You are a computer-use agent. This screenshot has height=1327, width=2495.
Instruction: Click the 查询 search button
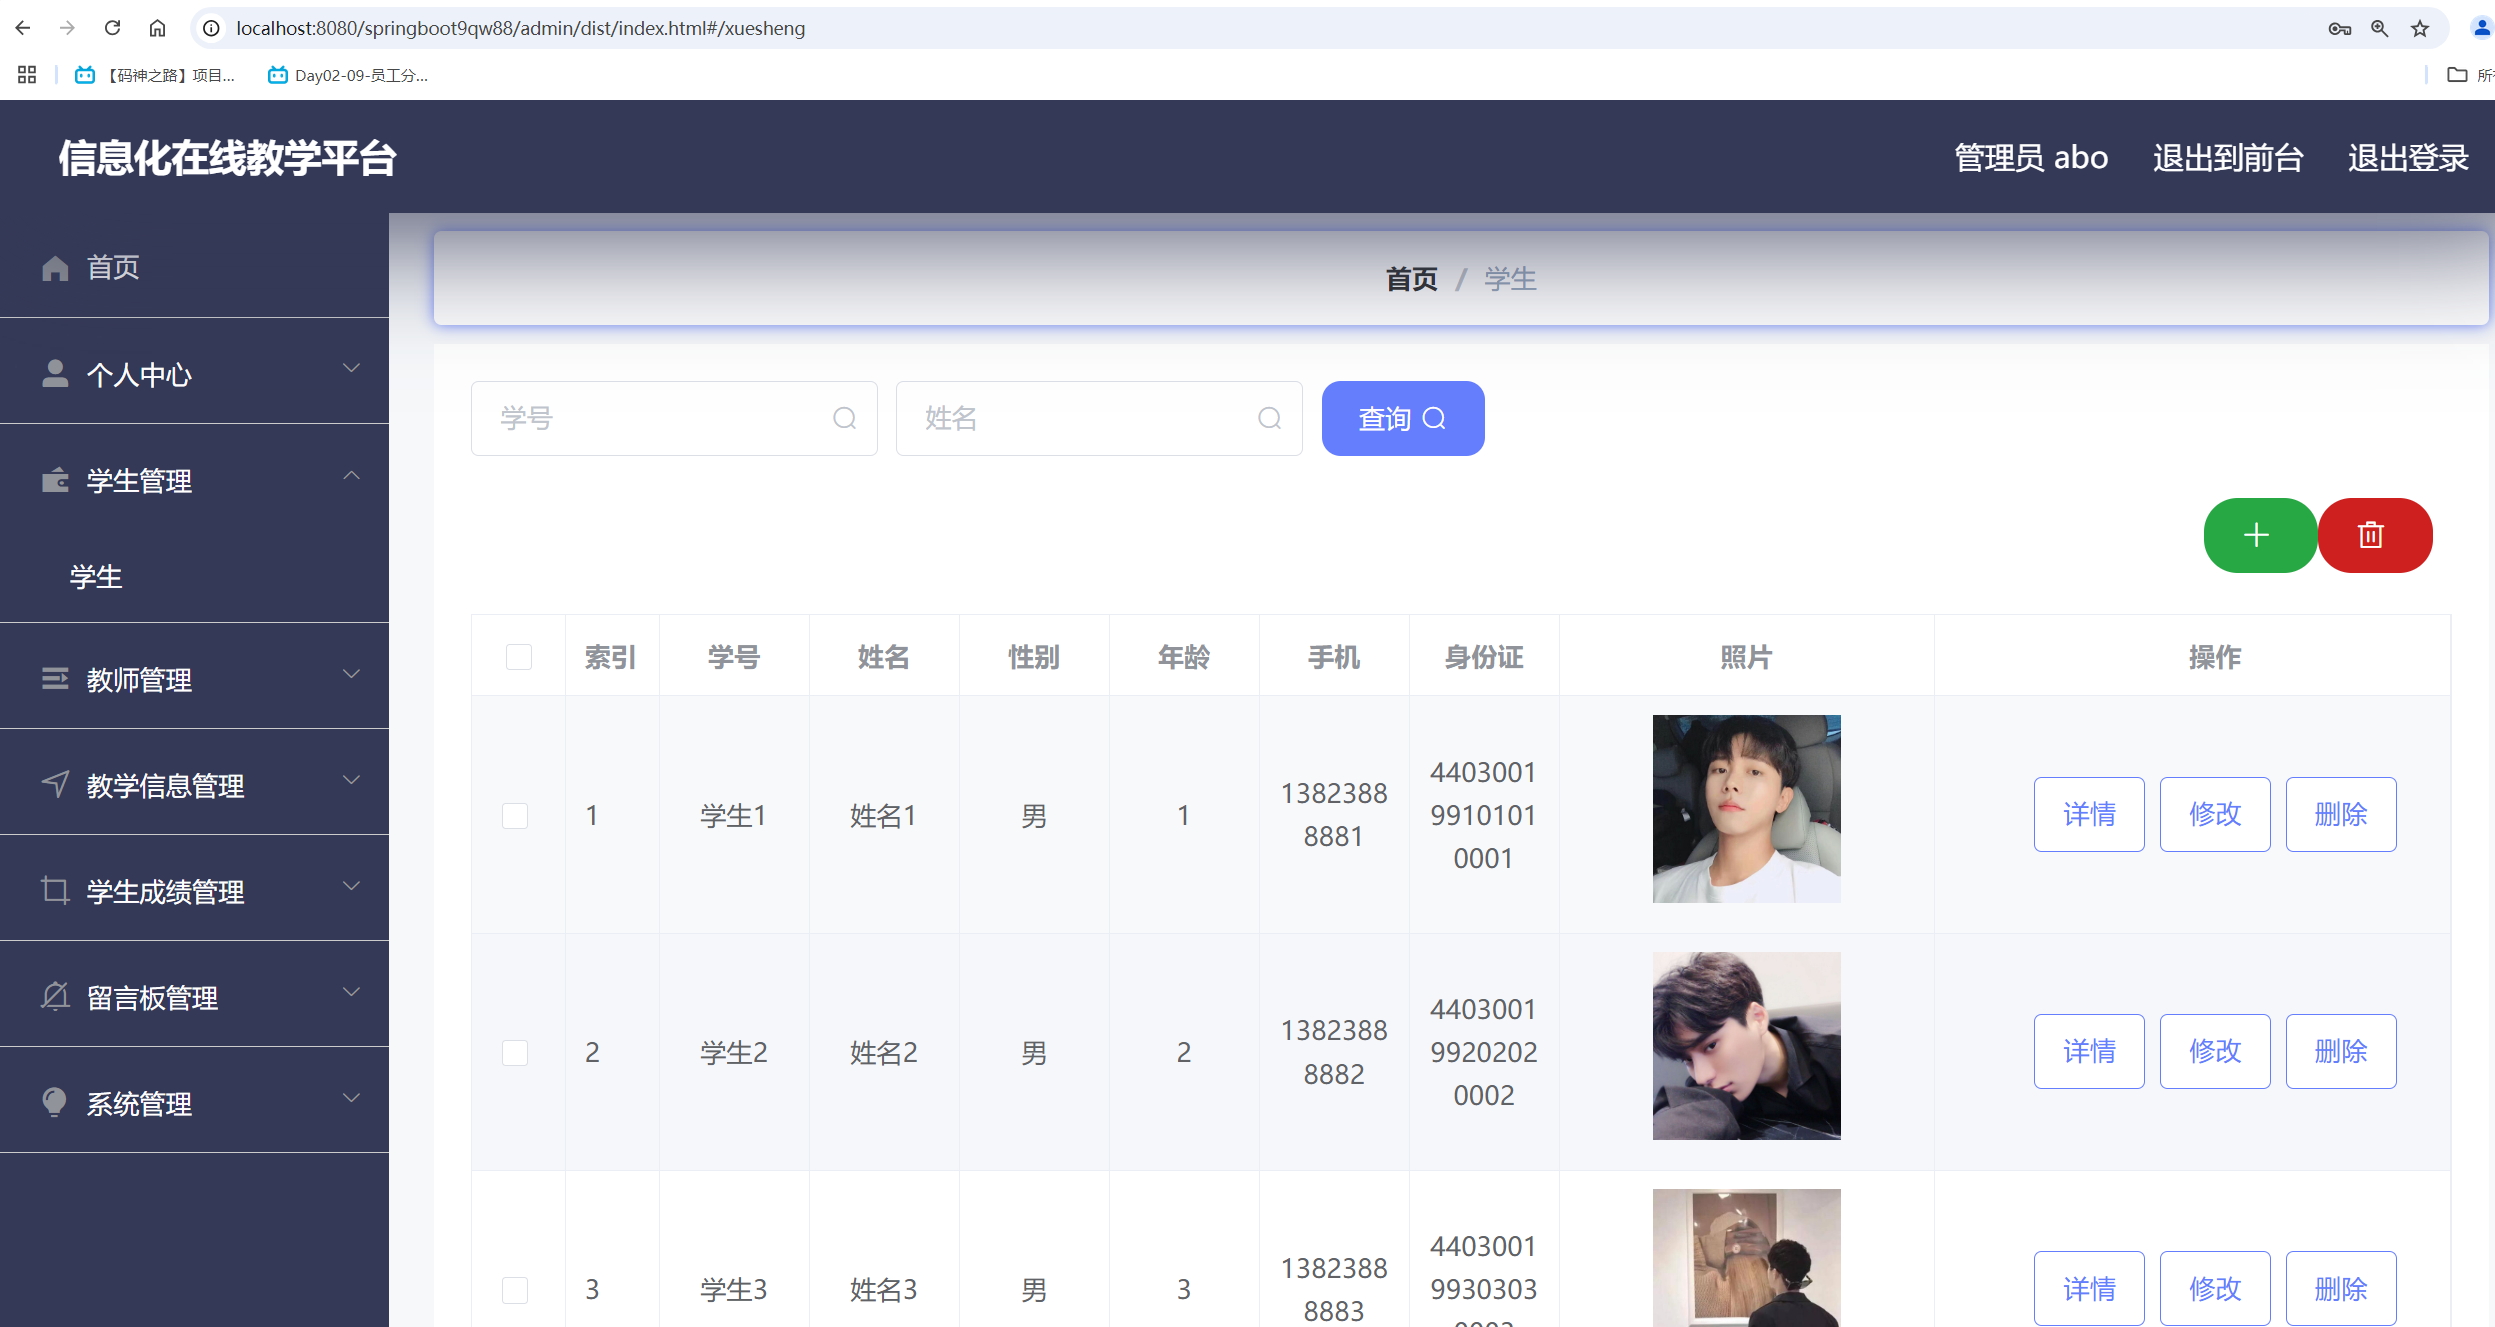pyautogui.click(x=1402, y=418)
